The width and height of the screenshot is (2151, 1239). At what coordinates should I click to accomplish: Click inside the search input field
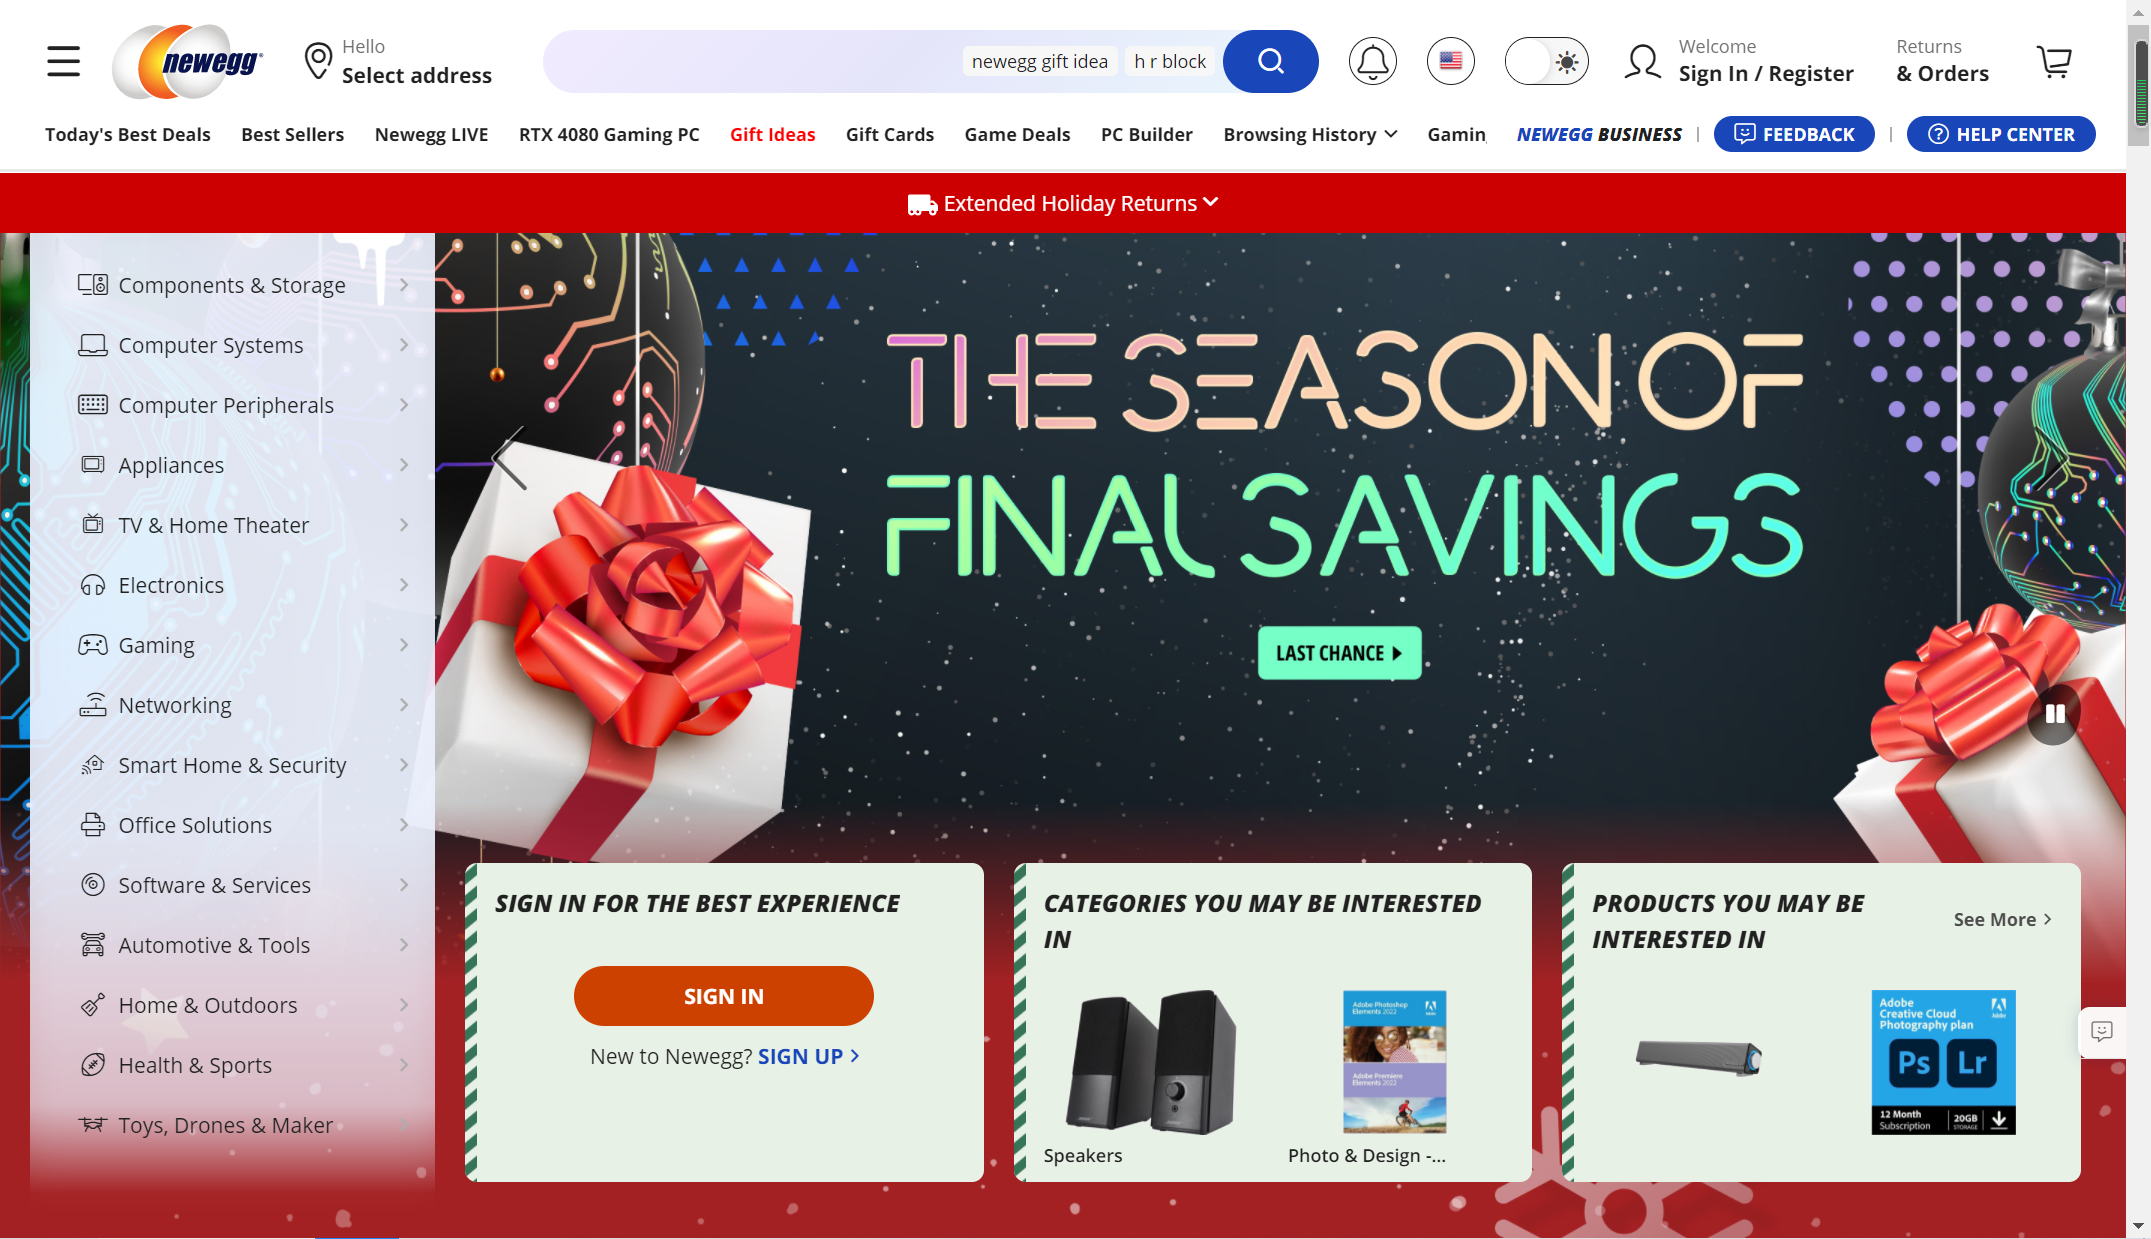click(752, 61)
